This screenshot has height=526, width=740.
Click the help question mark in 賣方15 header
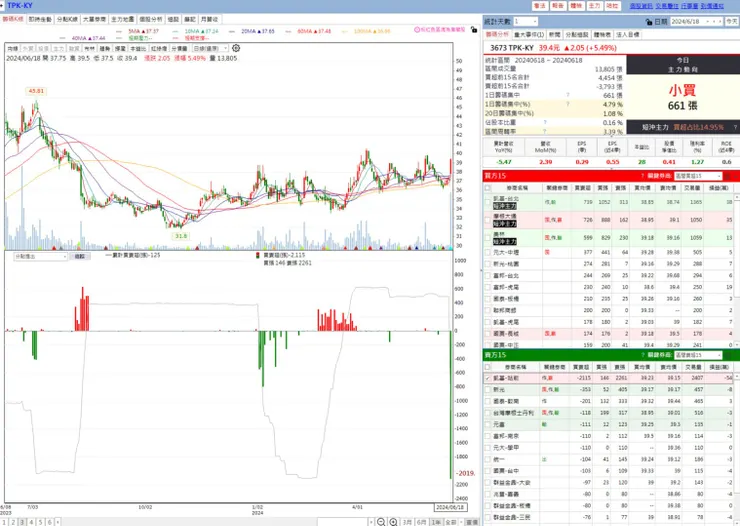pos(642,355)
